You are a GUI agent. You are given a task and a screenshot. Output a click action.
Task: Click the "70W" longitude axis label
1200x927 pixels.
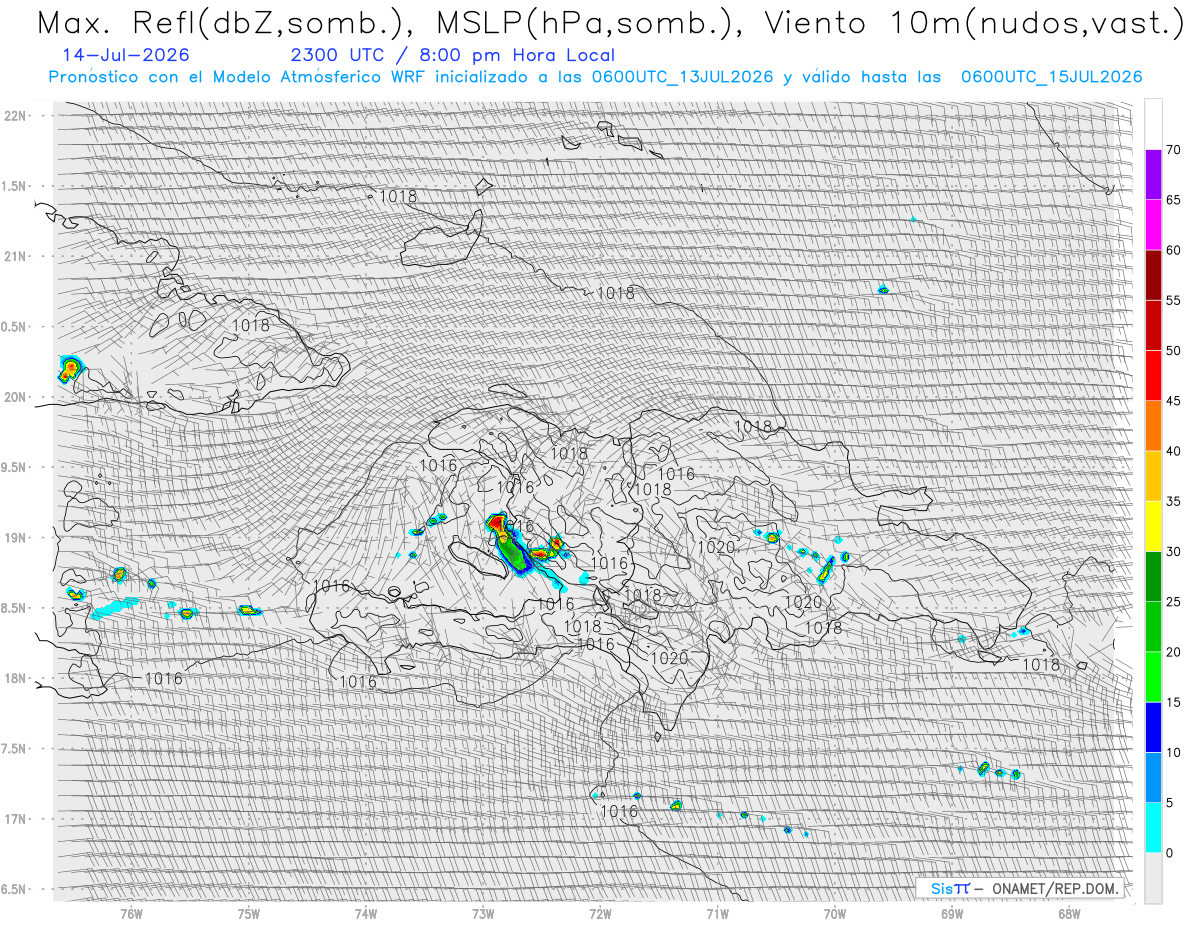(835, 914)
